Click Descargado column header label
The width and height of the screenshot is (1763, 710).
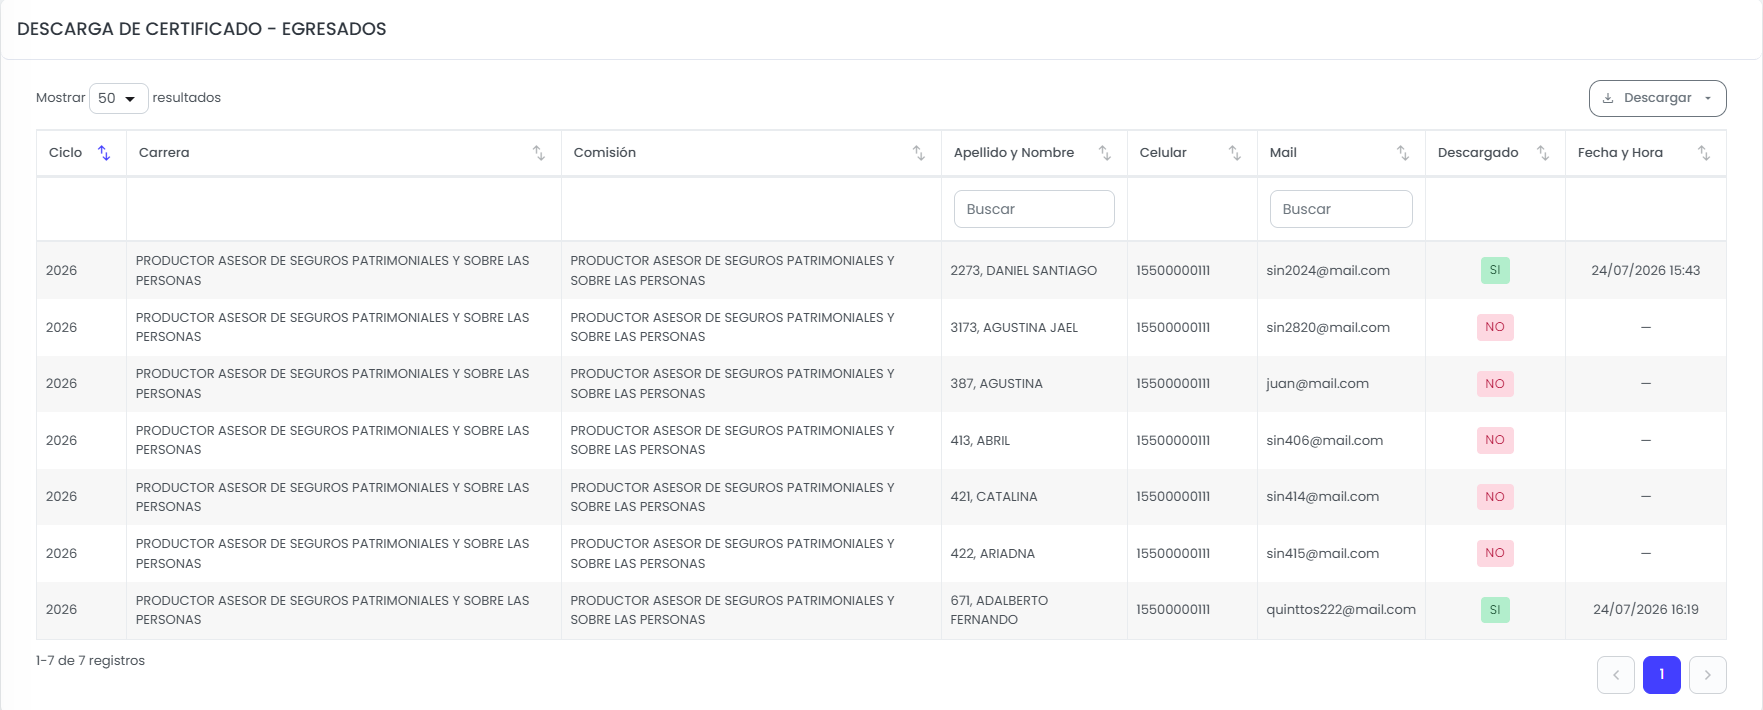coord(1478,153)
